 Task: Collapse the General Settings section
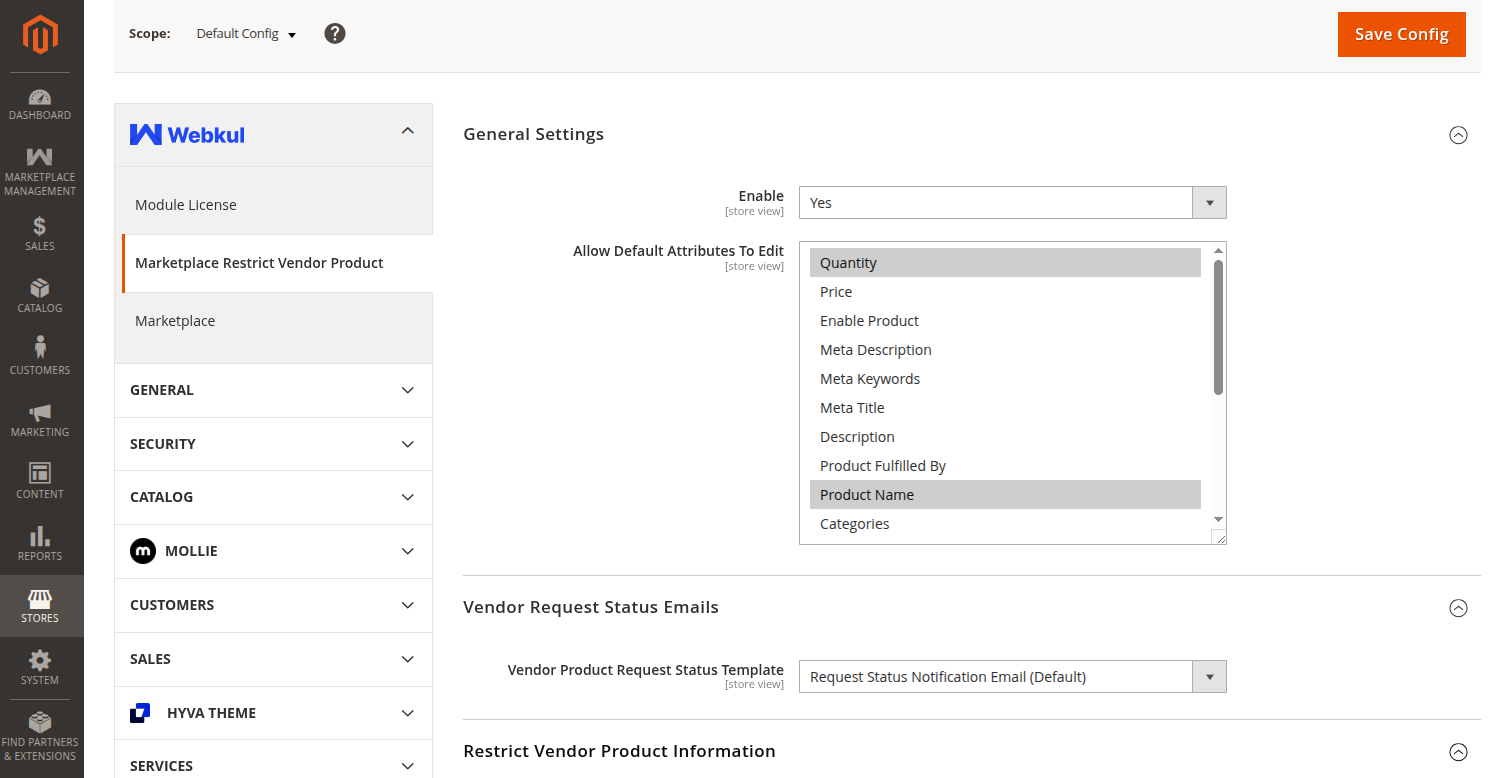click(1458, 135)
